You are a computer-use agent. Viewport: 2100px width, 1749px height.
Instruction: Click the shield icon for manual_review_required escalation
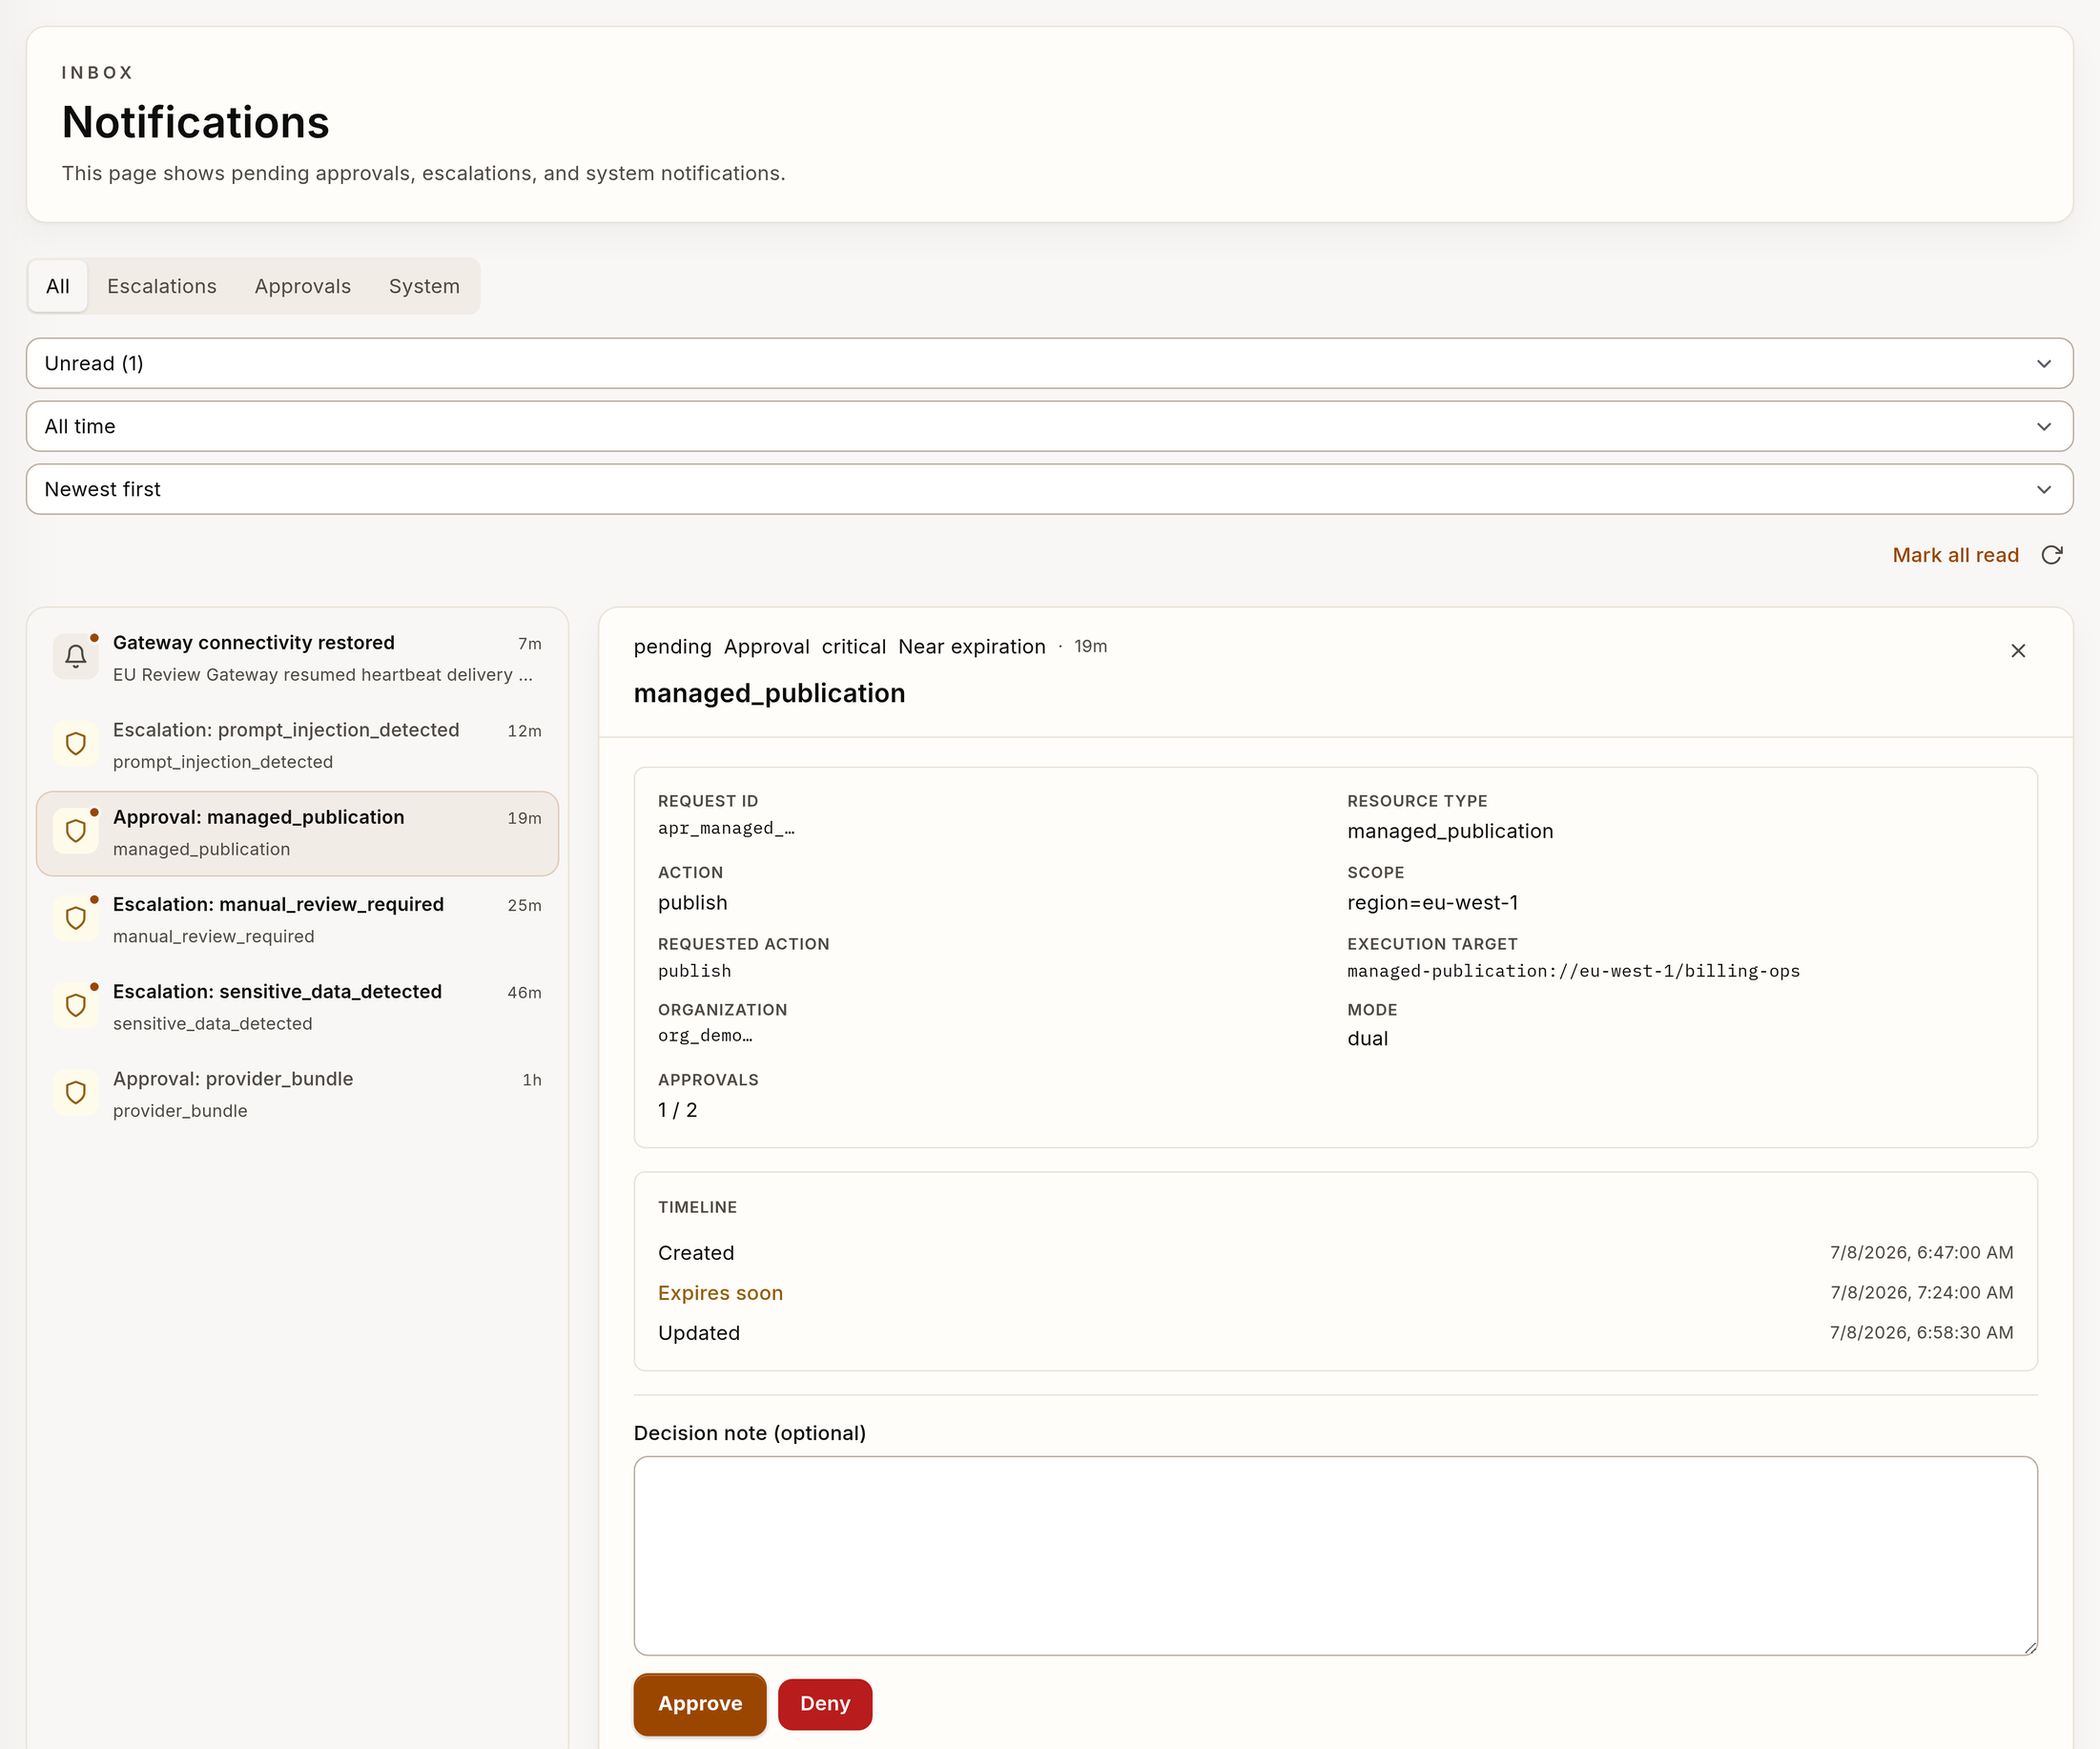click(x=75, y=918)
